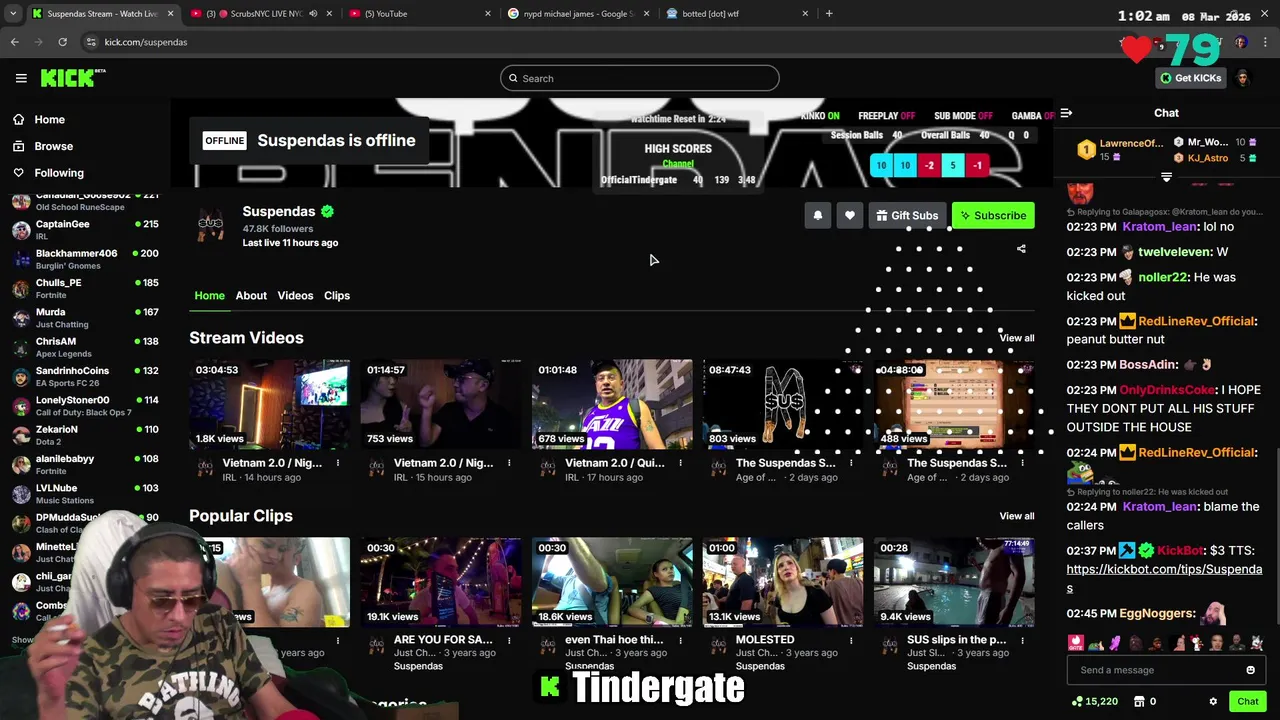Open 01:14:57 stream video thumbnail

click(x=441, y=404)
